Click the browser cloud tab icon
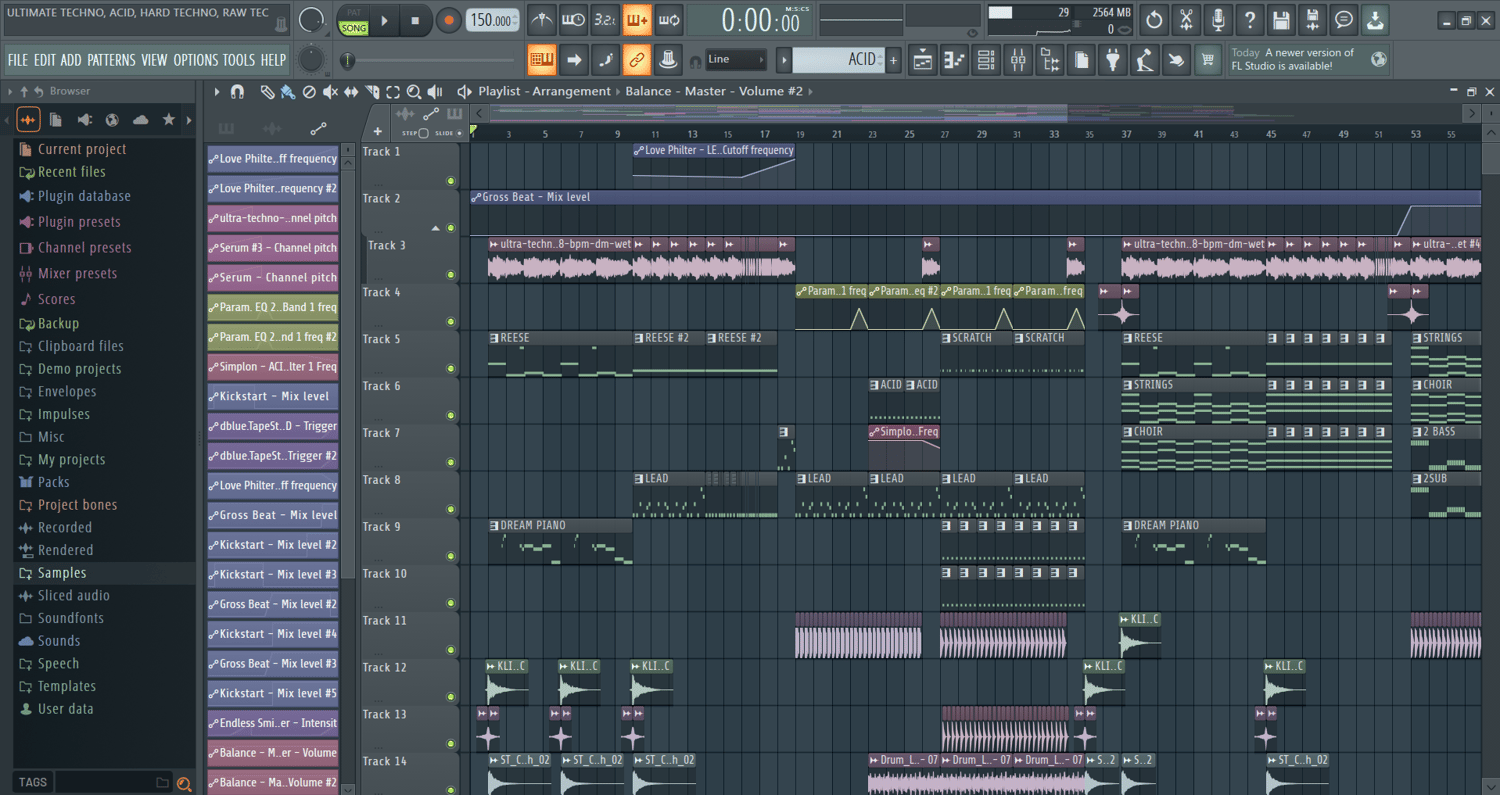The width and height of the screenshot is (1500, 795). coord(141,120)
